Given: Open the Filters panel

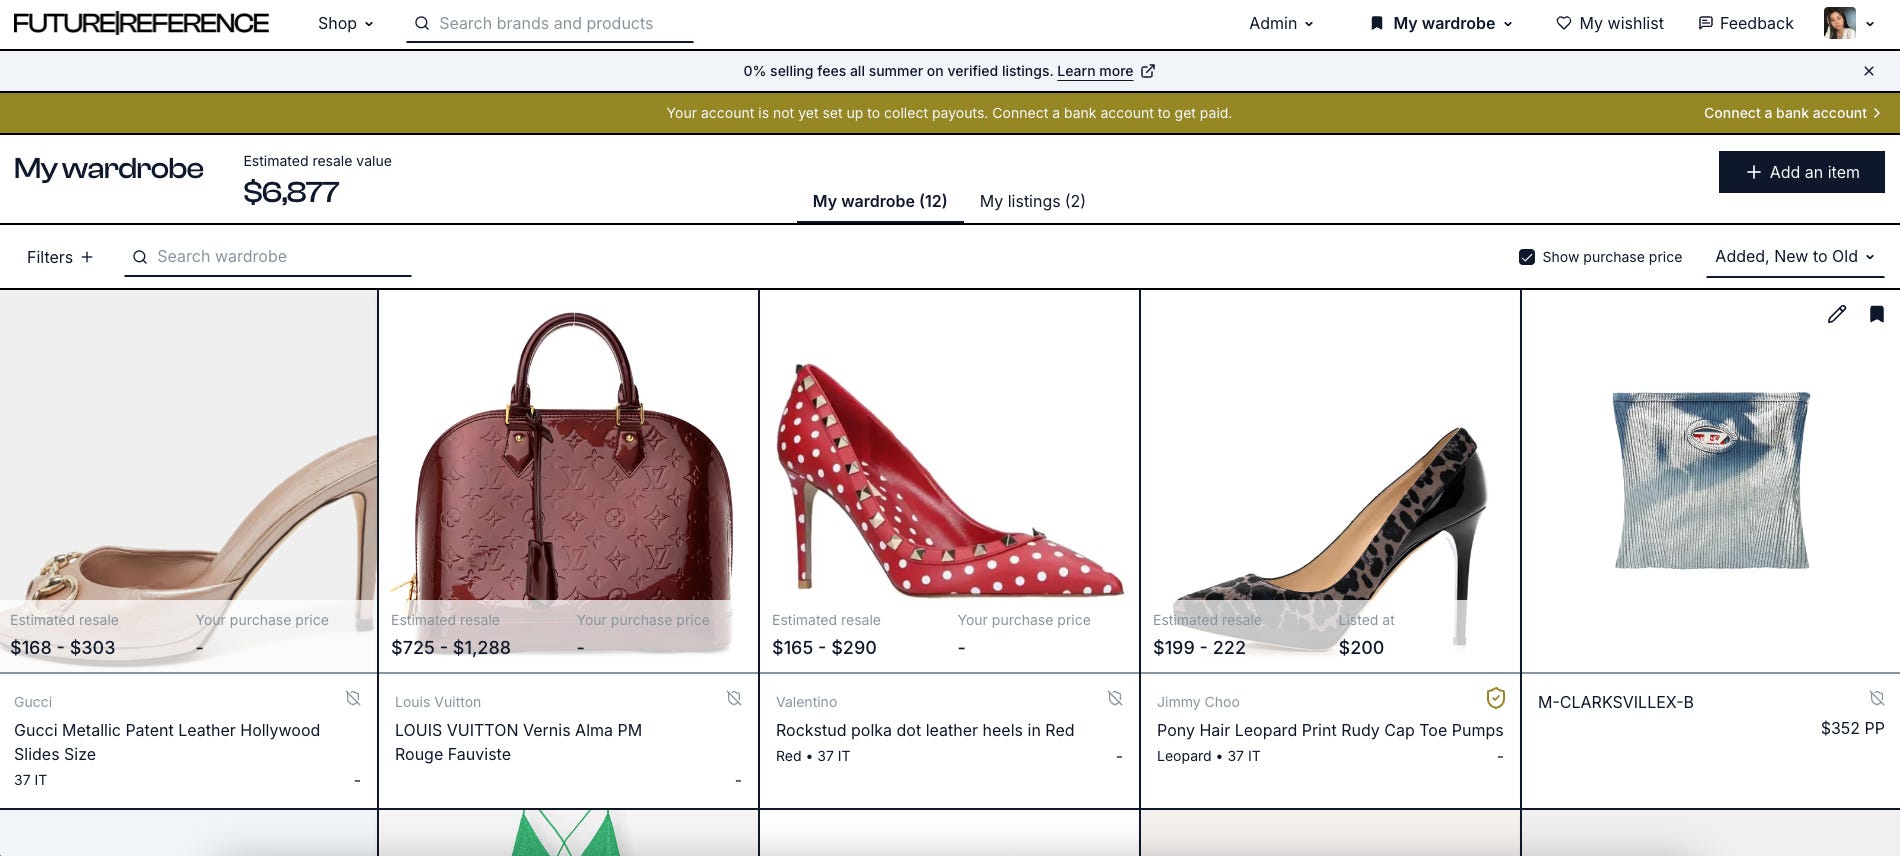Looking at the screenshot, I should pyautogui.click(x=60, y=257).
